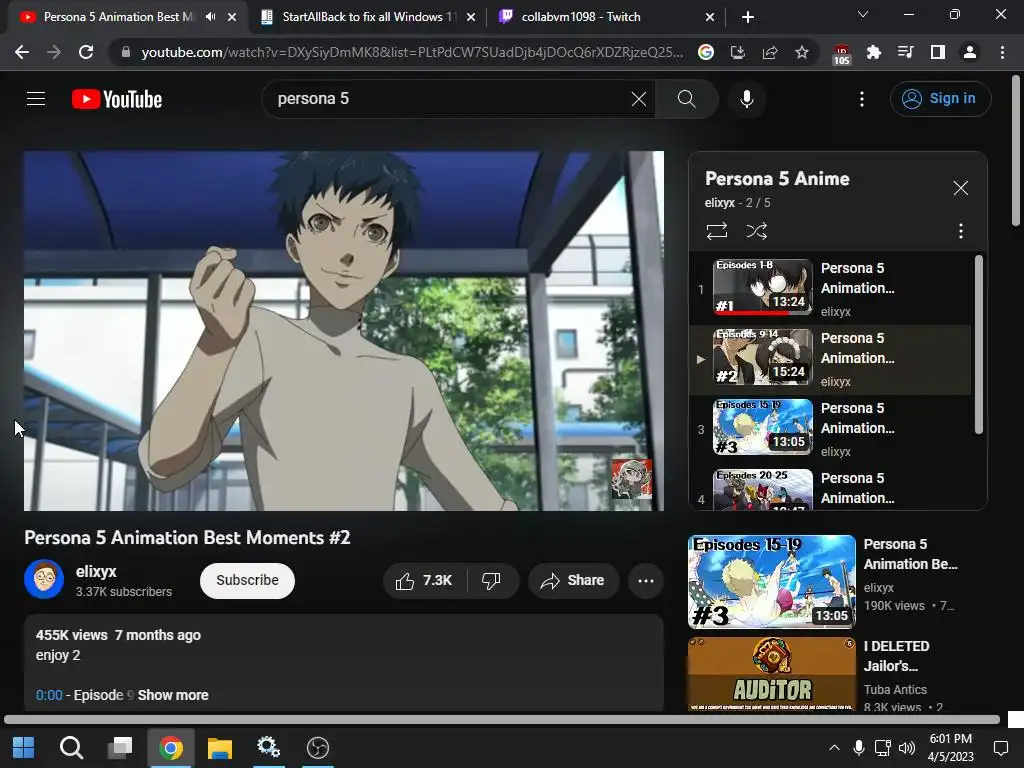
Task: Open OBS Studio from taskbar
Action: 317,748
